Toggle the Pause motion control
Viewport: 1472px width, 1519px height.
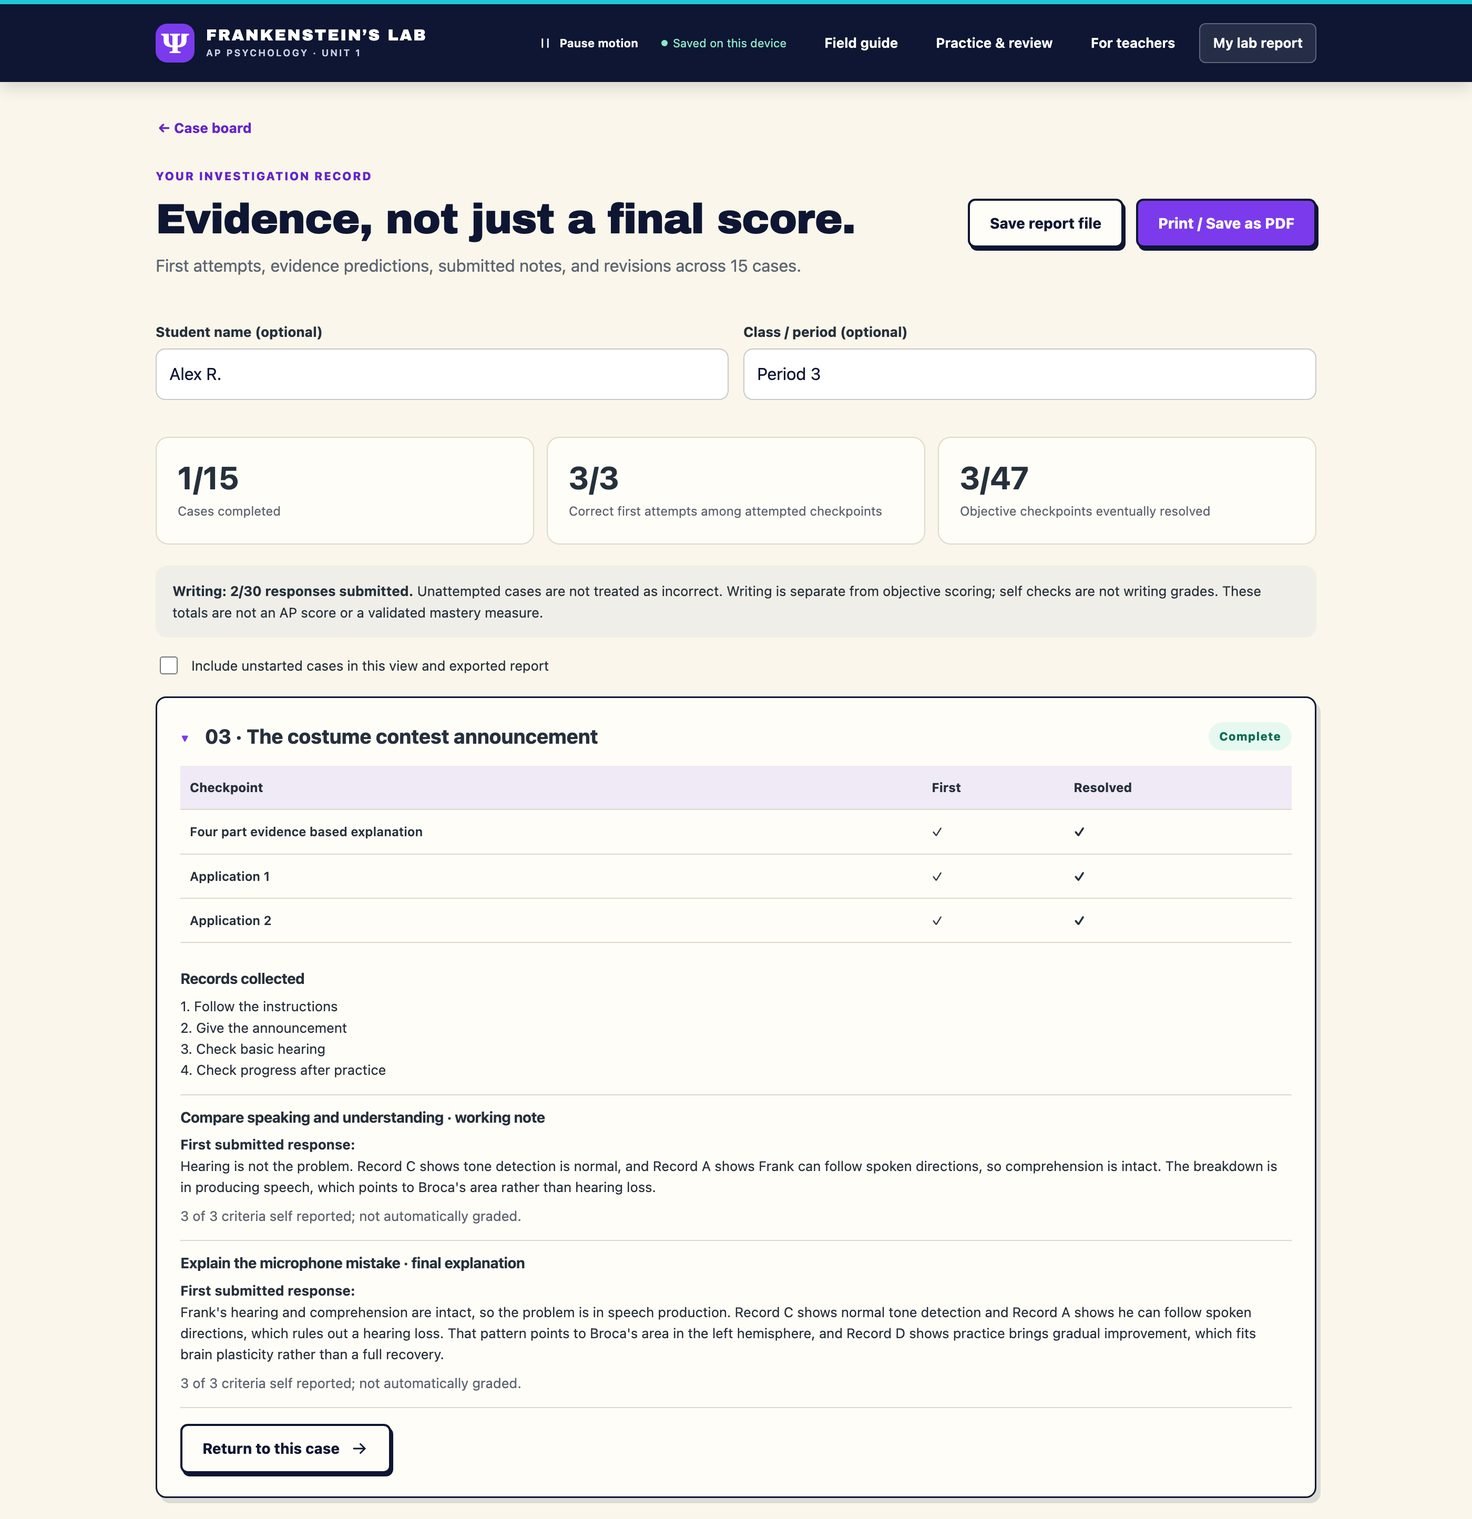click(x=589, y=43)
